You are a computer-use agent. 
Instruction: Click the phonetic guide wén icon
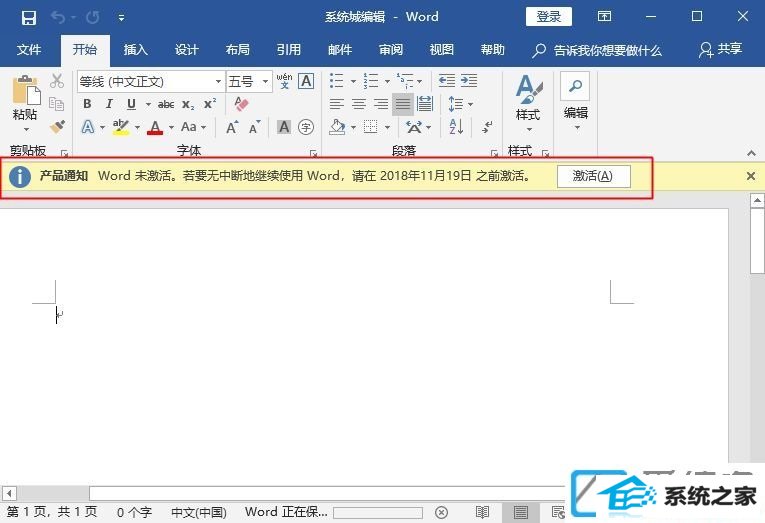click(x=284, y=81)
